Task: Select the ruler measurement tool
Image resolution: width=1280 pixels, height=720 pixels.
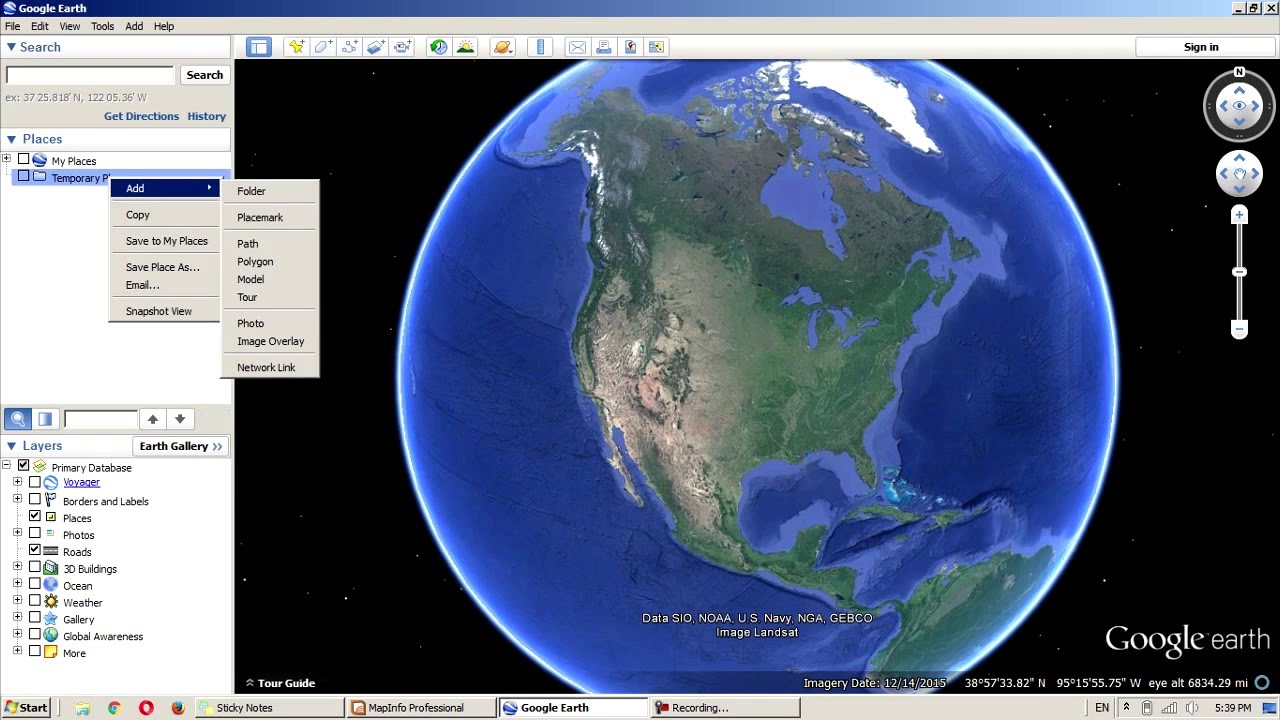Action: 540,47
